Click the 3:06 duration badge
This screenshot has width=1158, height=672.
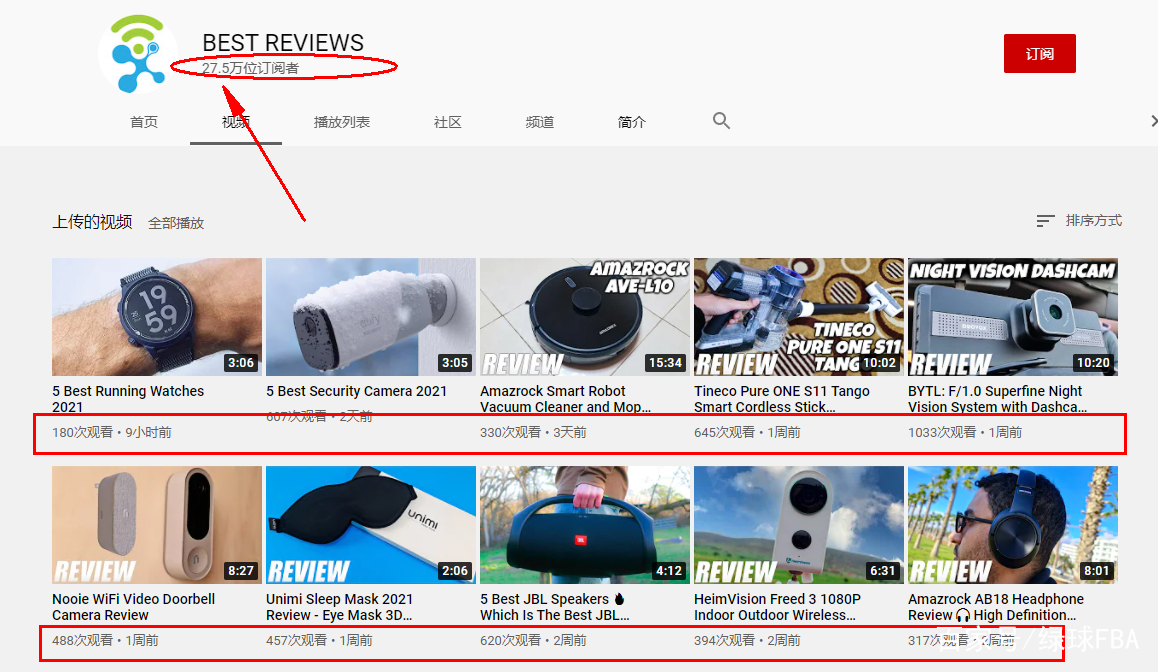[241, 363]
